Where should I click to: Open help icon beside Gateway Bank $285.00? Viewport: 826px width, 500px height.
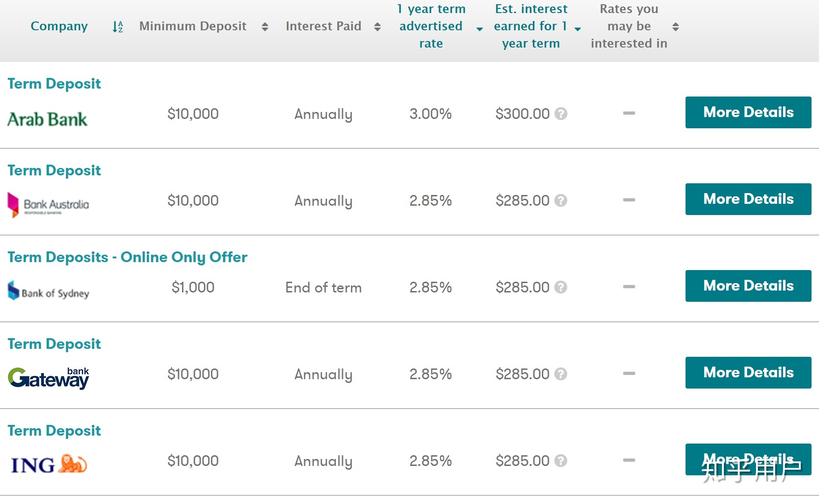click(561, 375)
